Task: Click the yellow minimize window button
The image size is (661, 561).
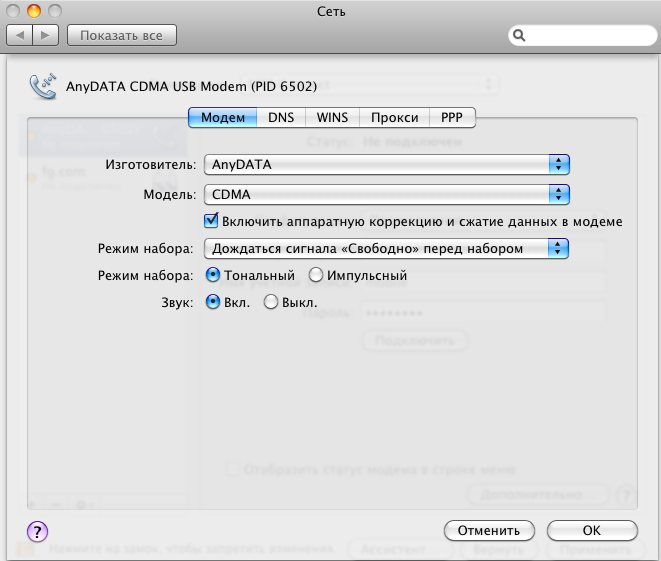Action: click(x=34, y=11)
